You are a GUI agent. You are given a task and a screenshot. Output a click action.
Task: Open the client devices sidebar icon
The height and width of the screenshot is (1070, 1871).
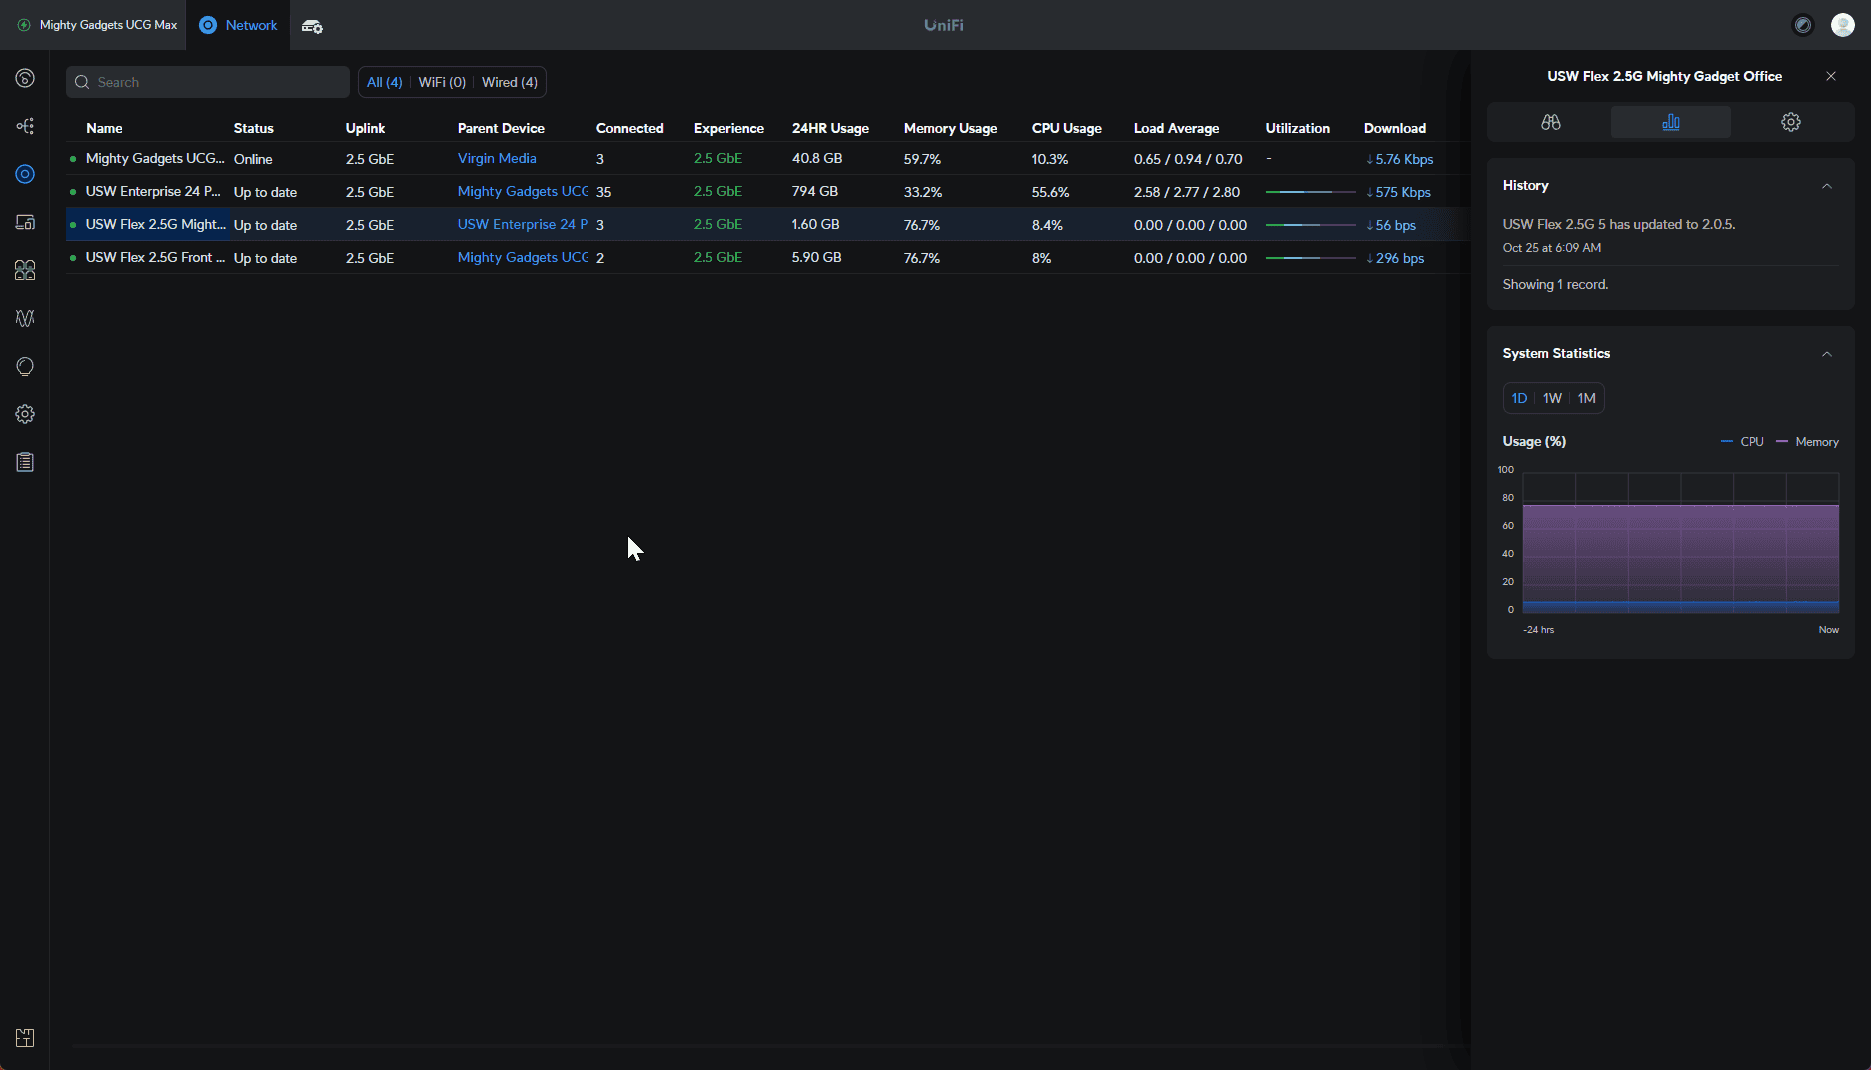25,222
